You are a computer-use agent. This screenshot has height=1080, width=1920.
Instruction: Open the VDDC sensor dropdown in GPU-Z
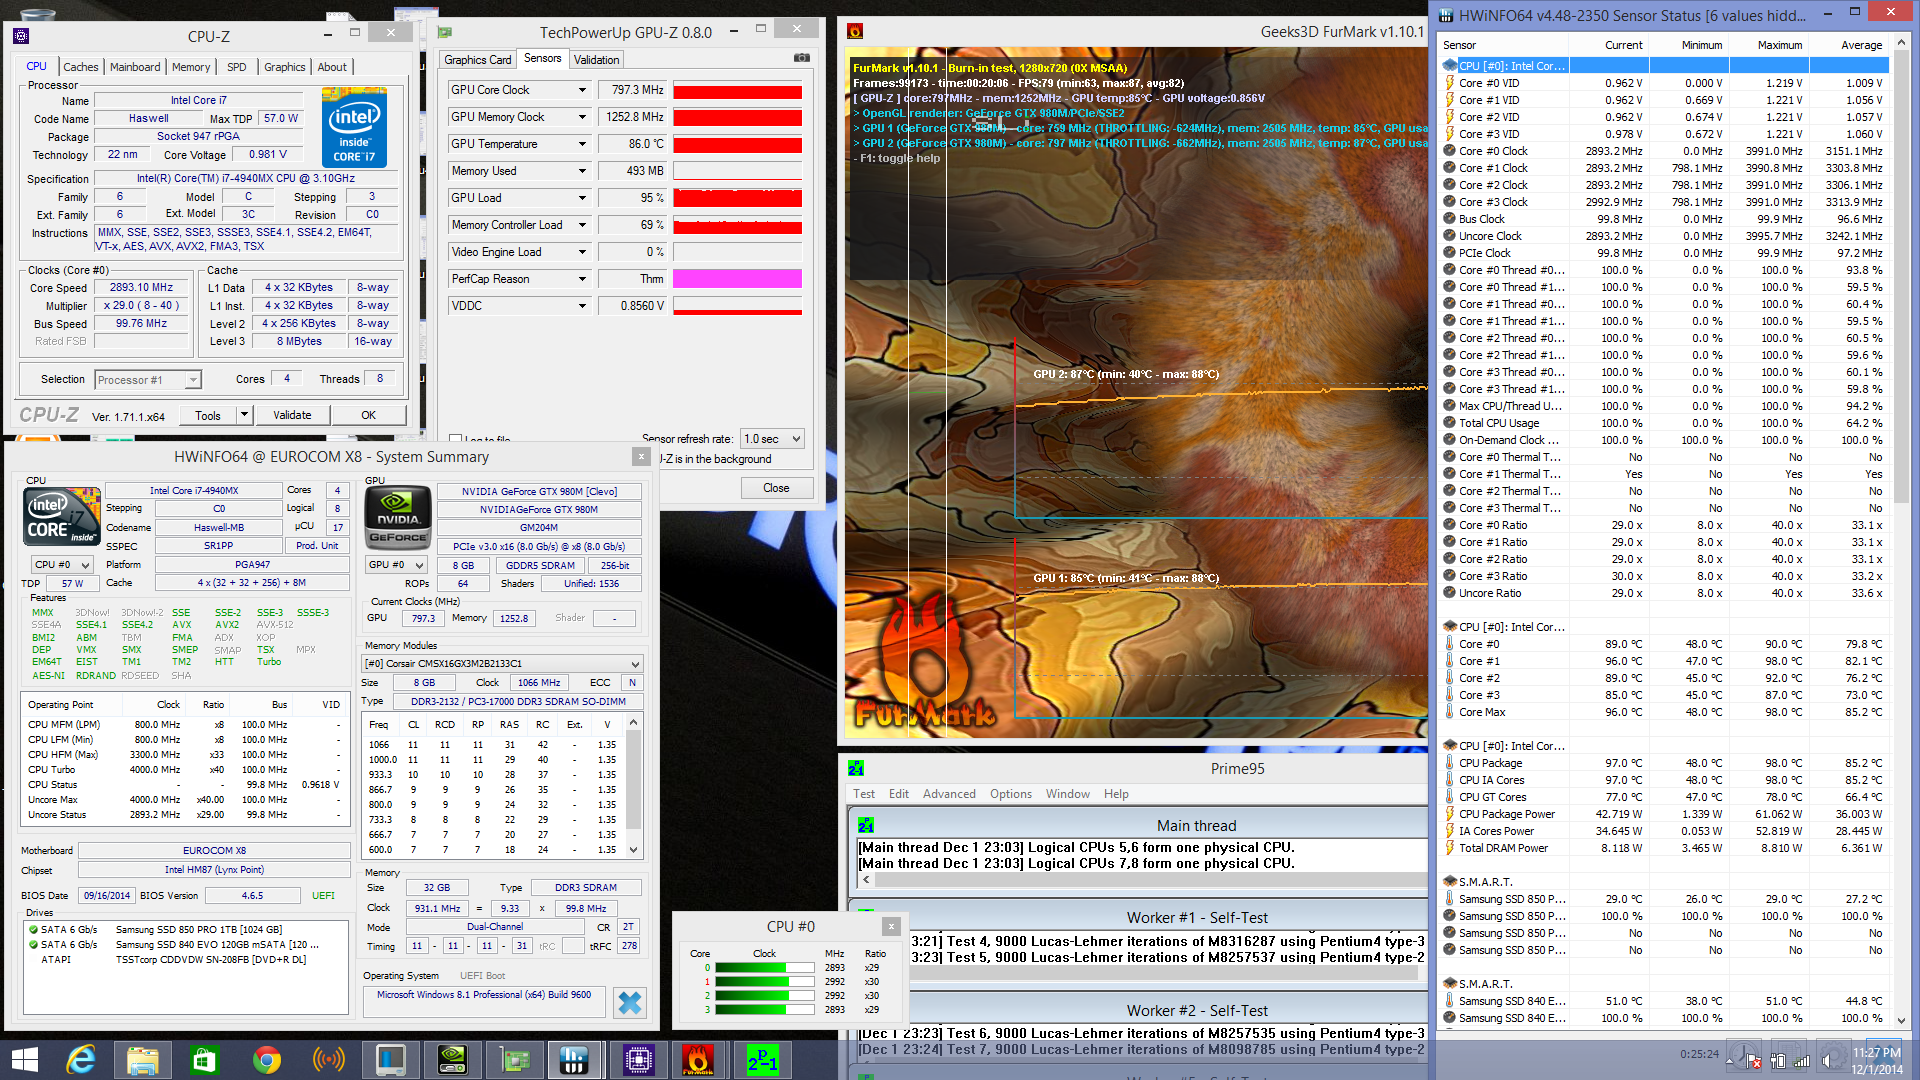point(582,306)
